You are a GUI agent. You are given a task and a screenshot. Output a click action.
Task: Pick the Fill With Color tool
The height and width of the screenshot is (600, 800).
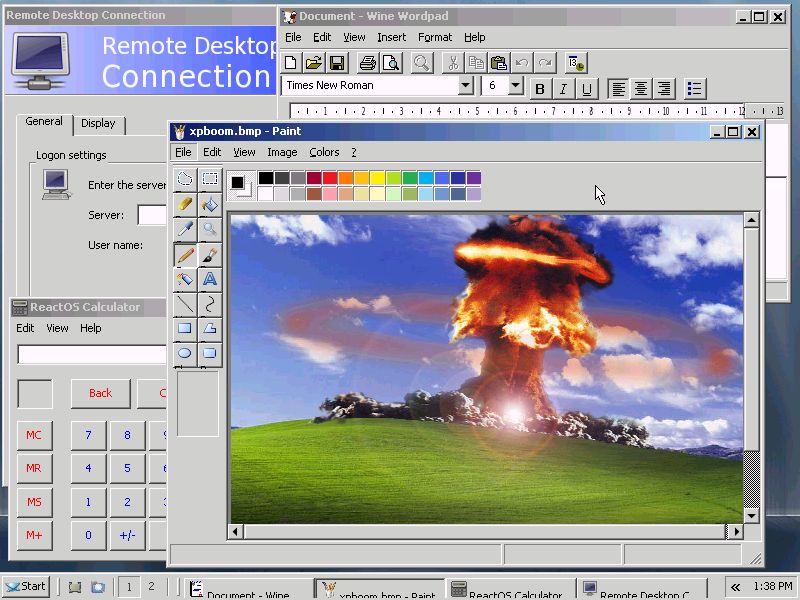click(x=208, y=203)
